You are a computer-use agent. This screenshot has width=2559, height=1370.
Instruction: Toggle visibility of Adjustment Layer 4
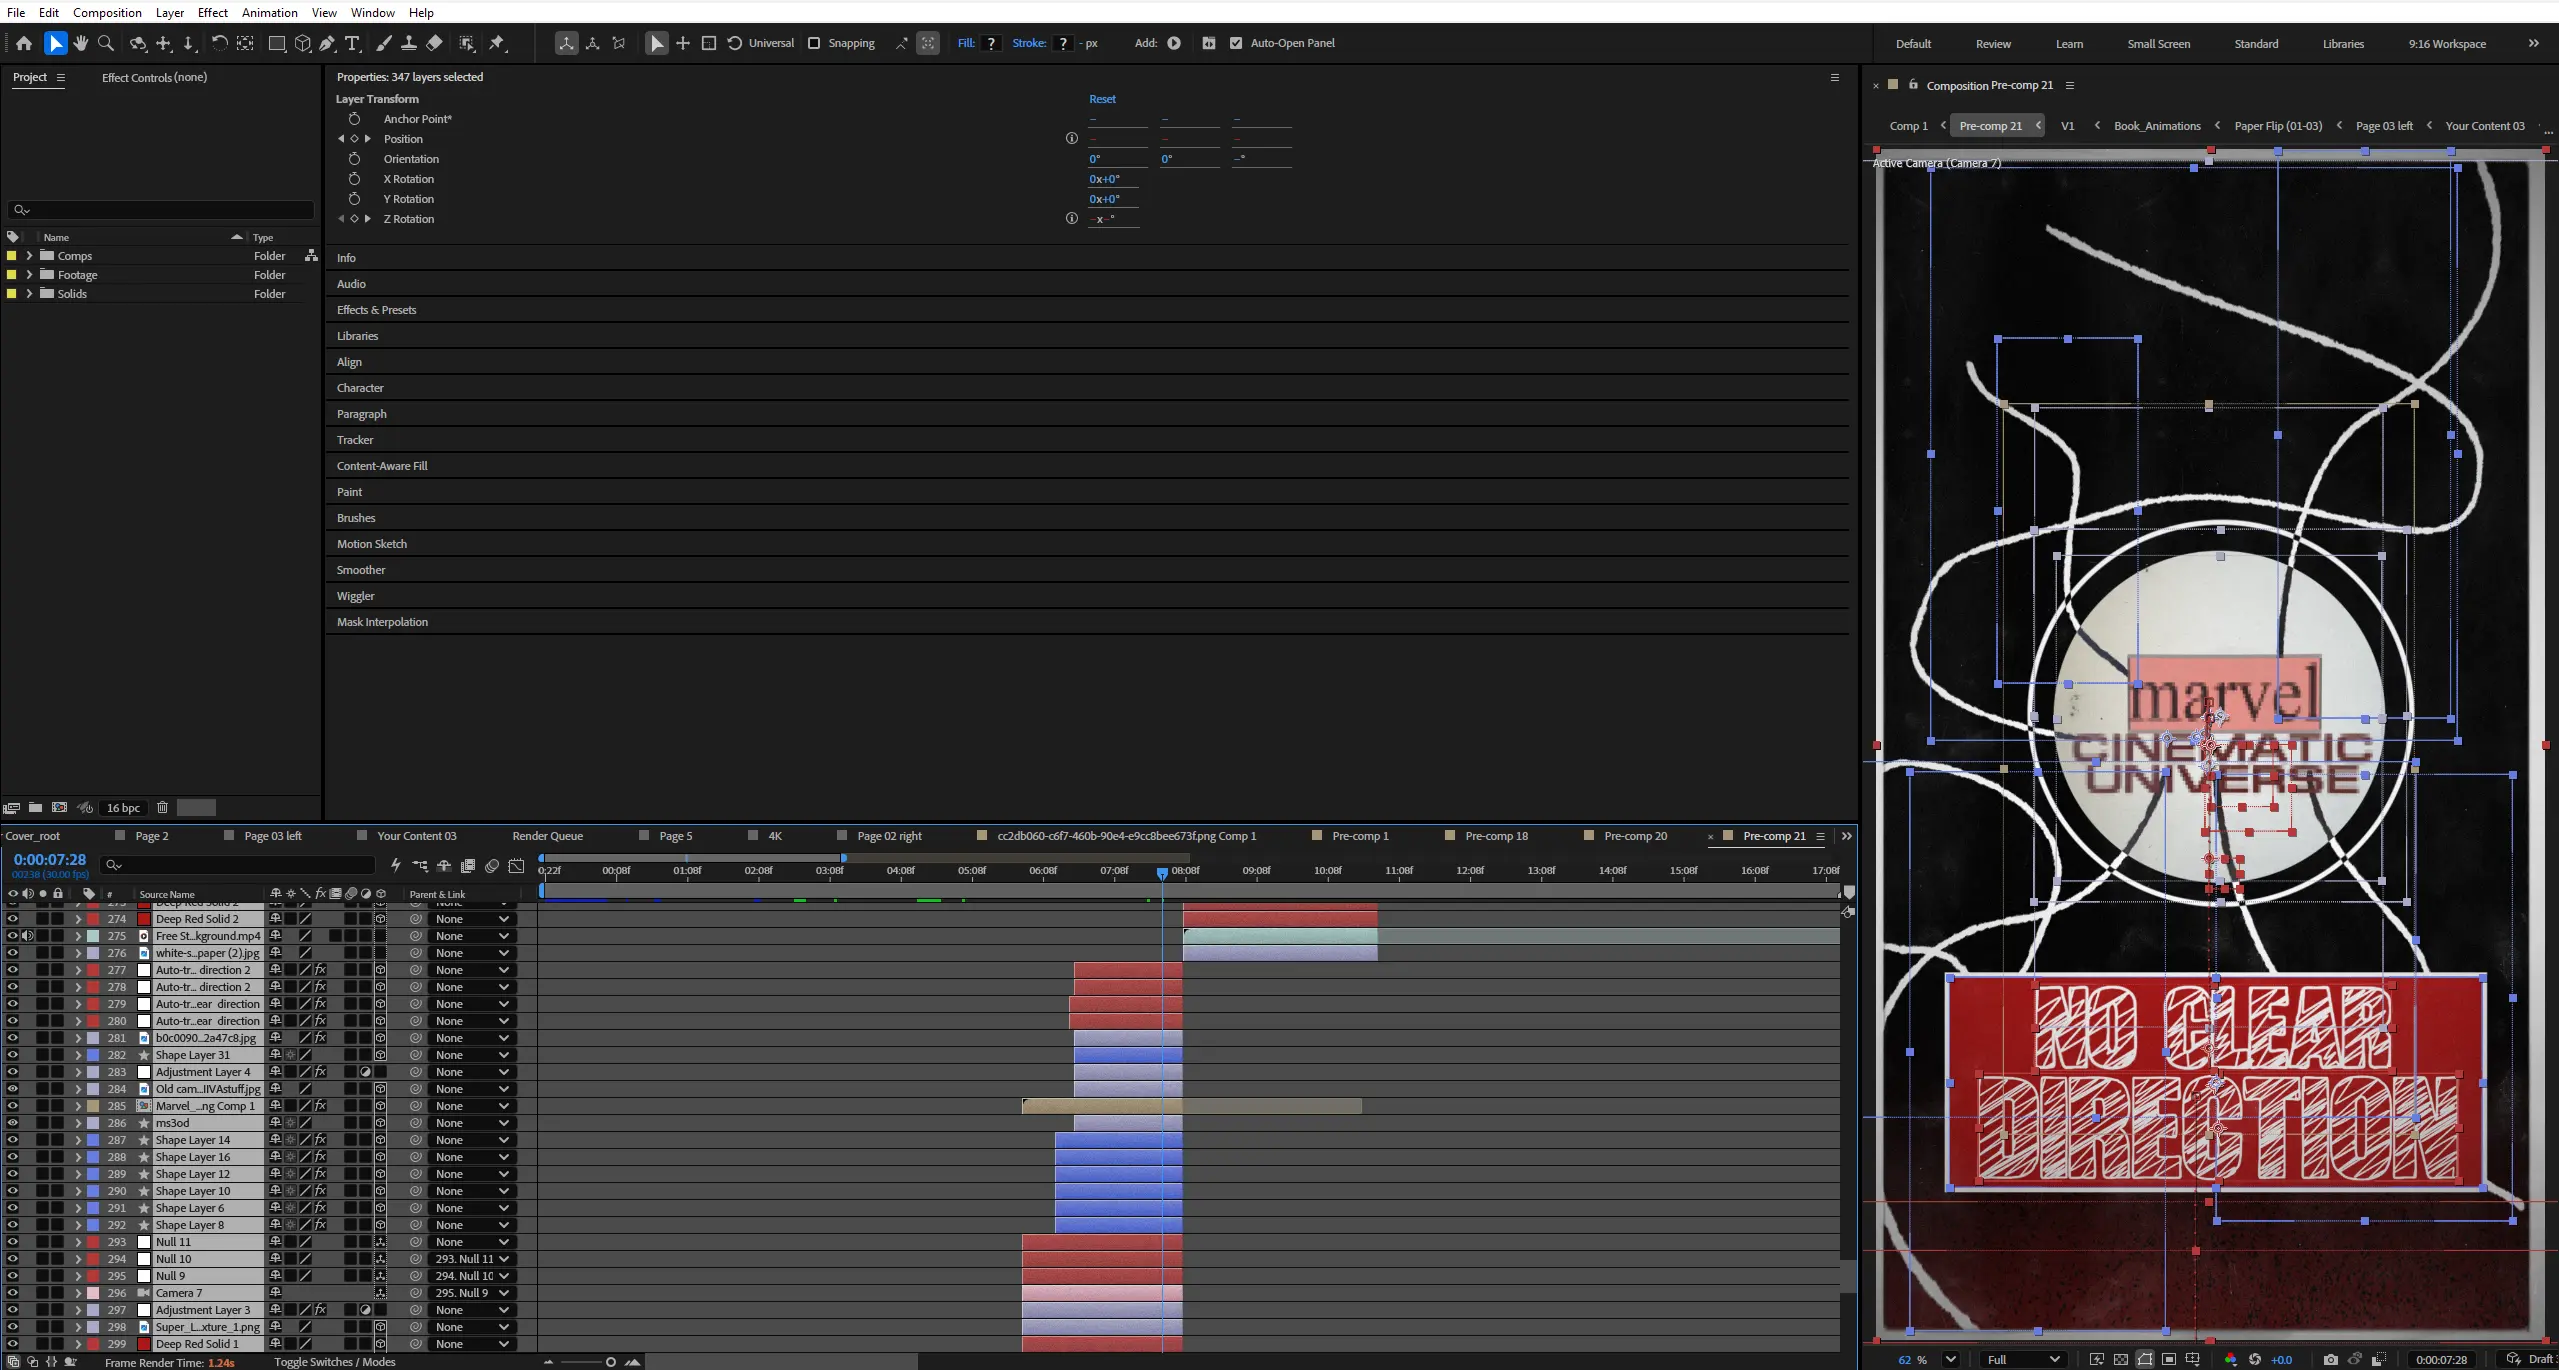tap(12, 1072)
